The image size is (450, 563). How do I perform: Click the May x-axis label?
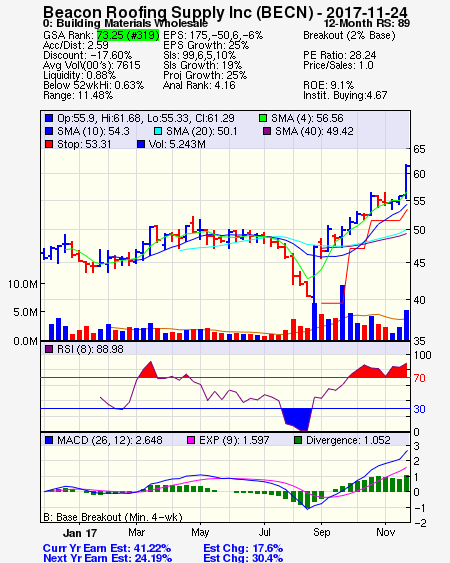click(200, 532)
